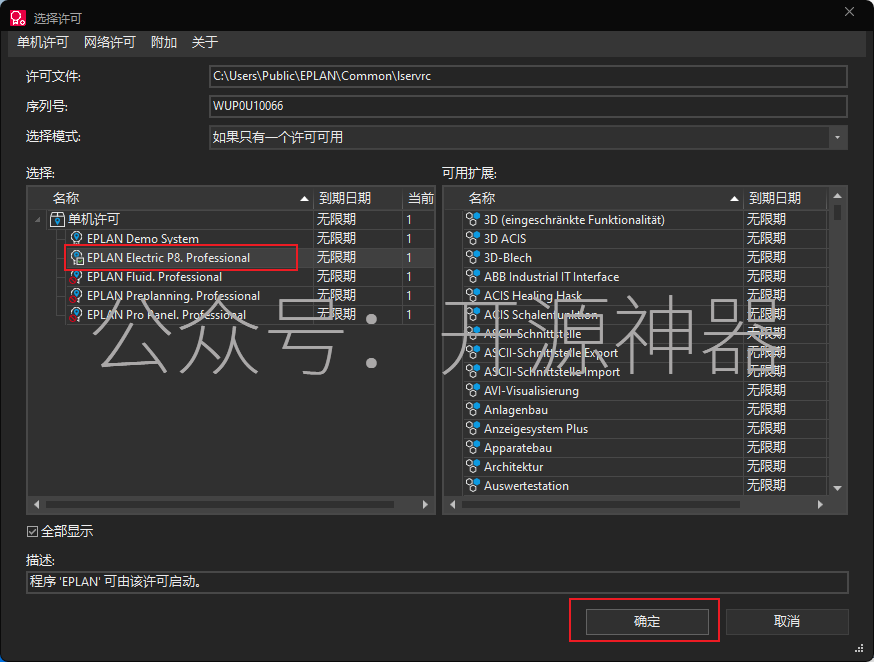Click the 单机许可 padlock folder icon
This screenshot has height=662, width=874.
pos(57,220)
